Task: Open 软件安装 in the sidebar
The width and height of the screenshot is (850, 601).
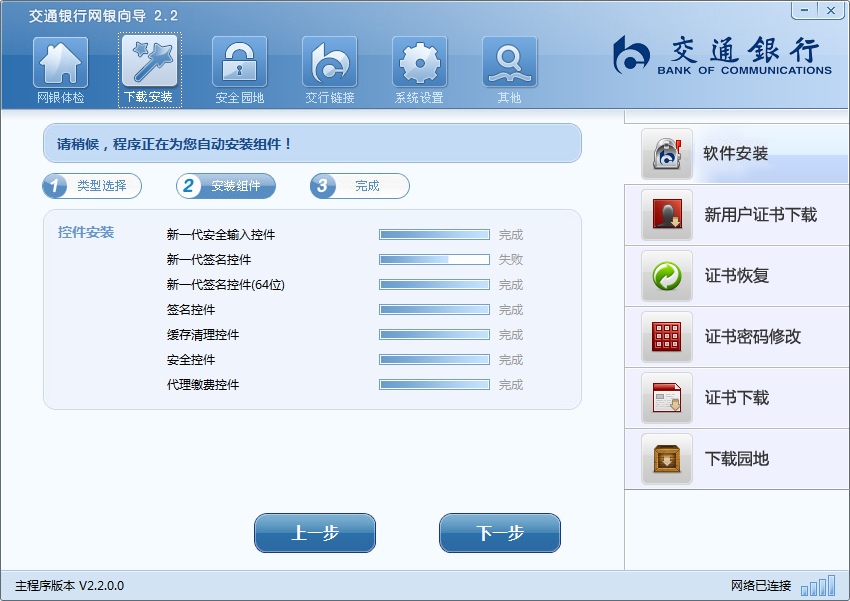Action: (736, 154)
